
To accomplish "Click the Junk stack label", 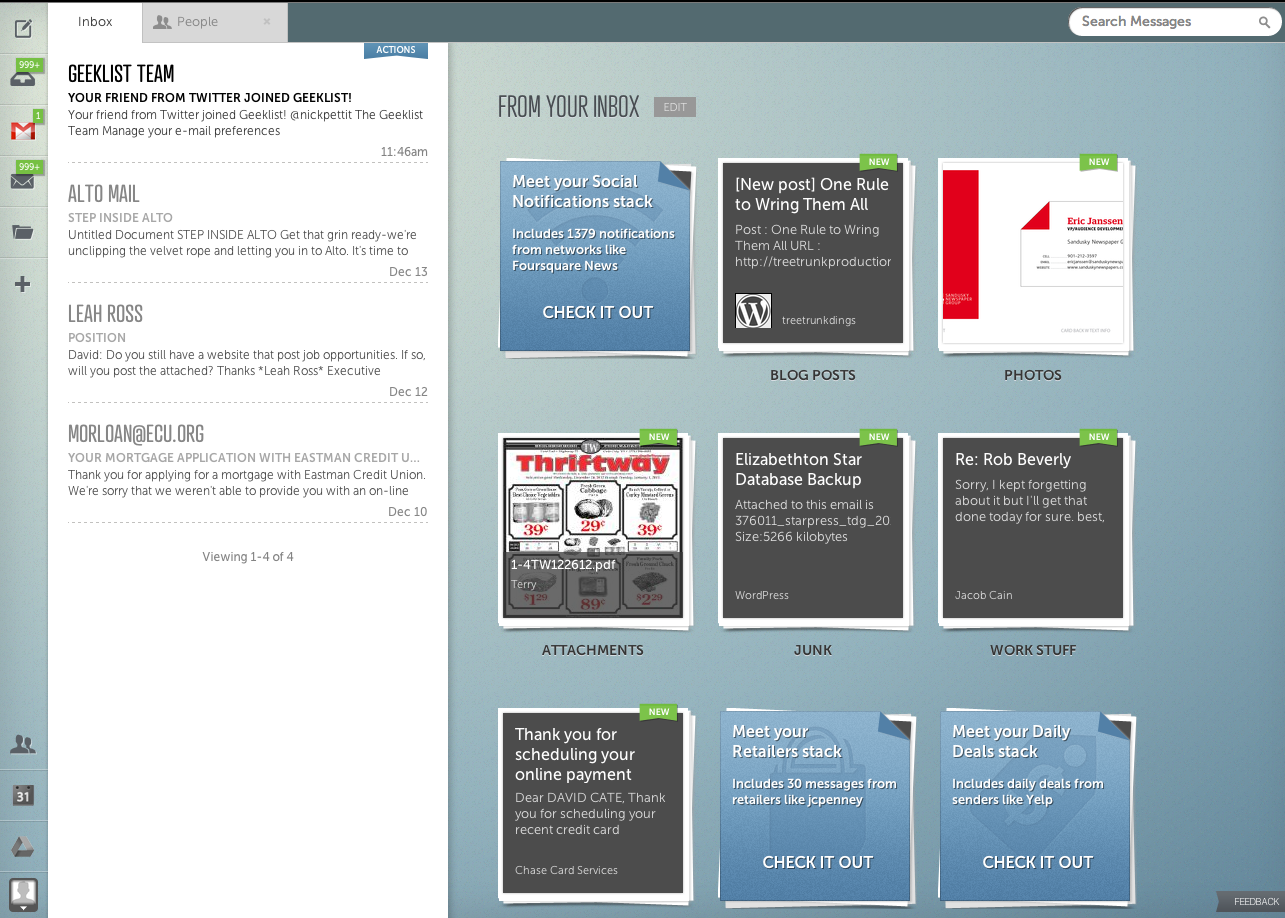I will (x=813, y=650).
